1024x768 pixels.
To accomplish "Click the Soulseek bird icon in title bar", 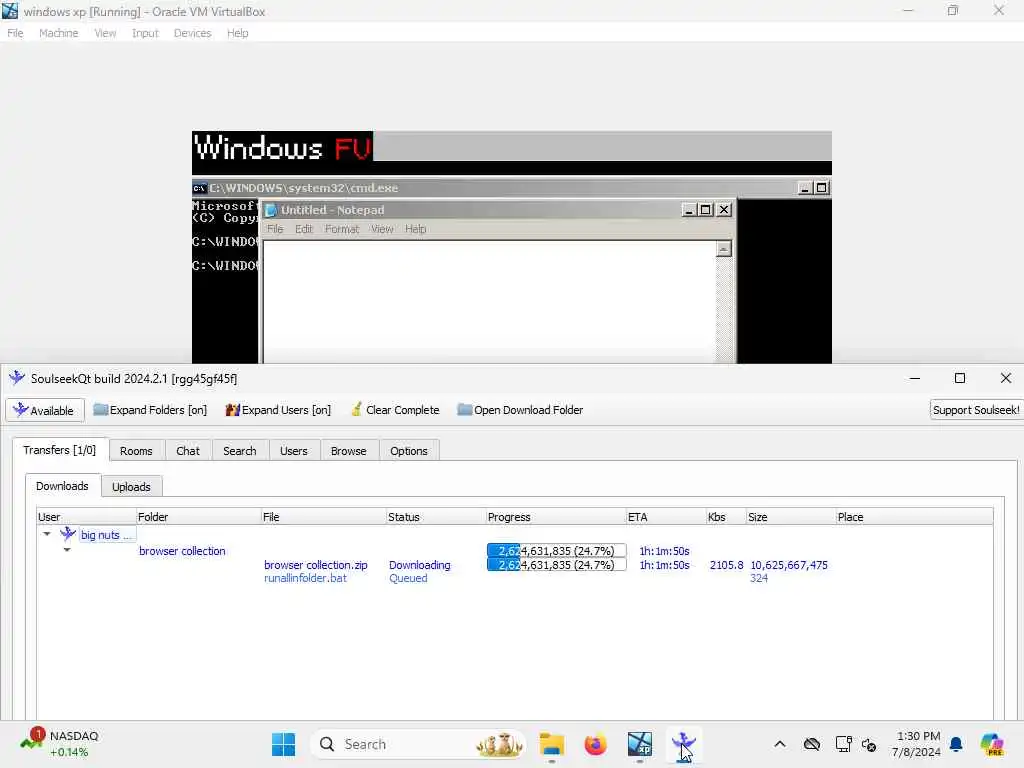I will (16, 378).
